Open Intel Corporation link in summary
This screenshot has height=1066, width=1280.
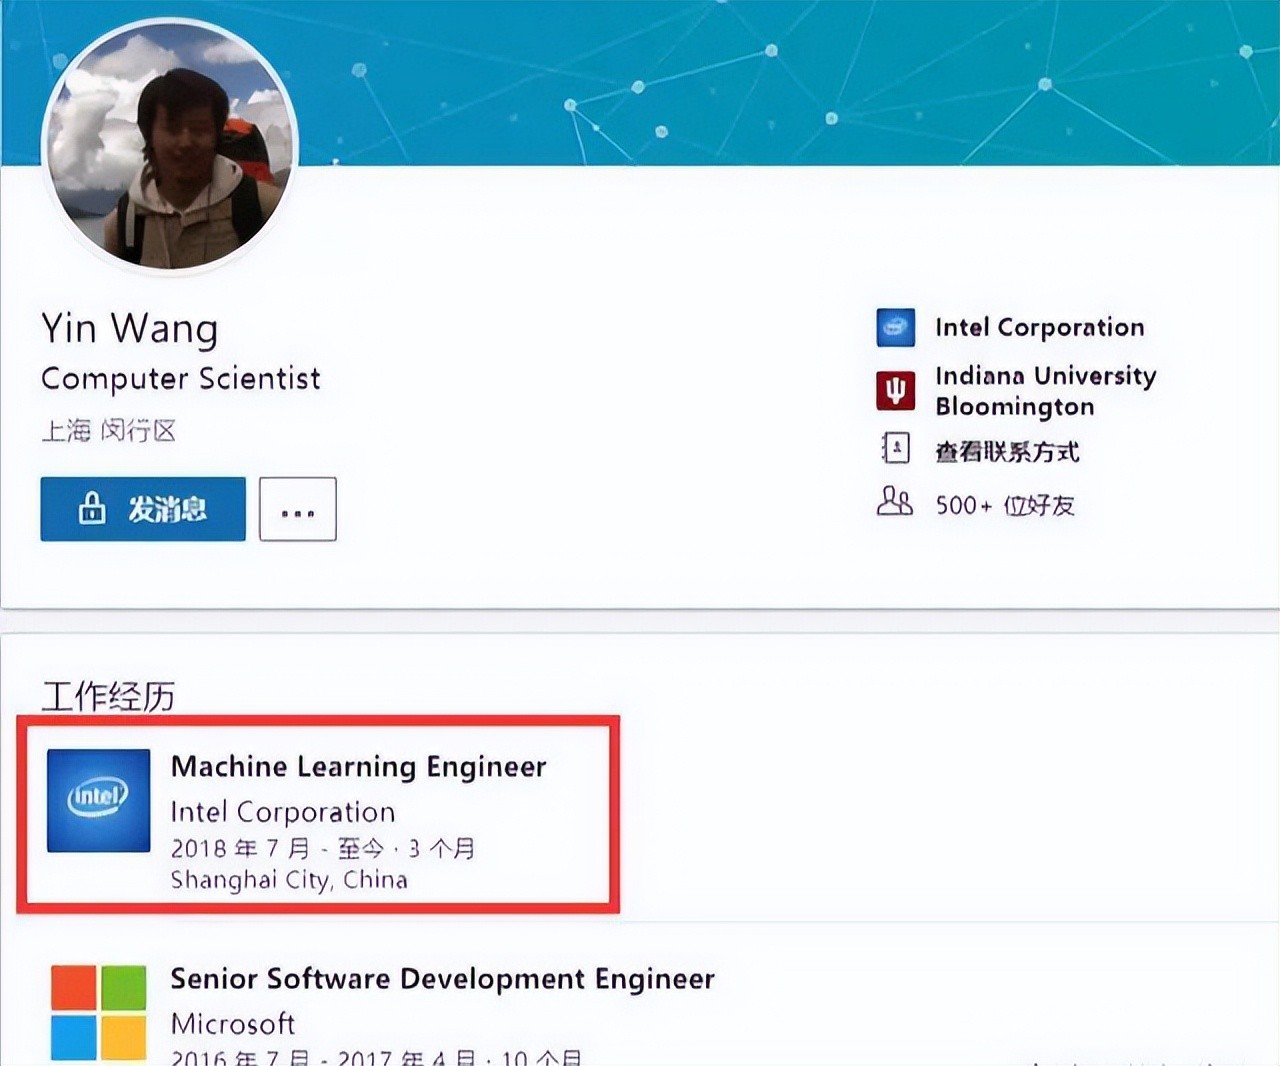point(1039,327)
